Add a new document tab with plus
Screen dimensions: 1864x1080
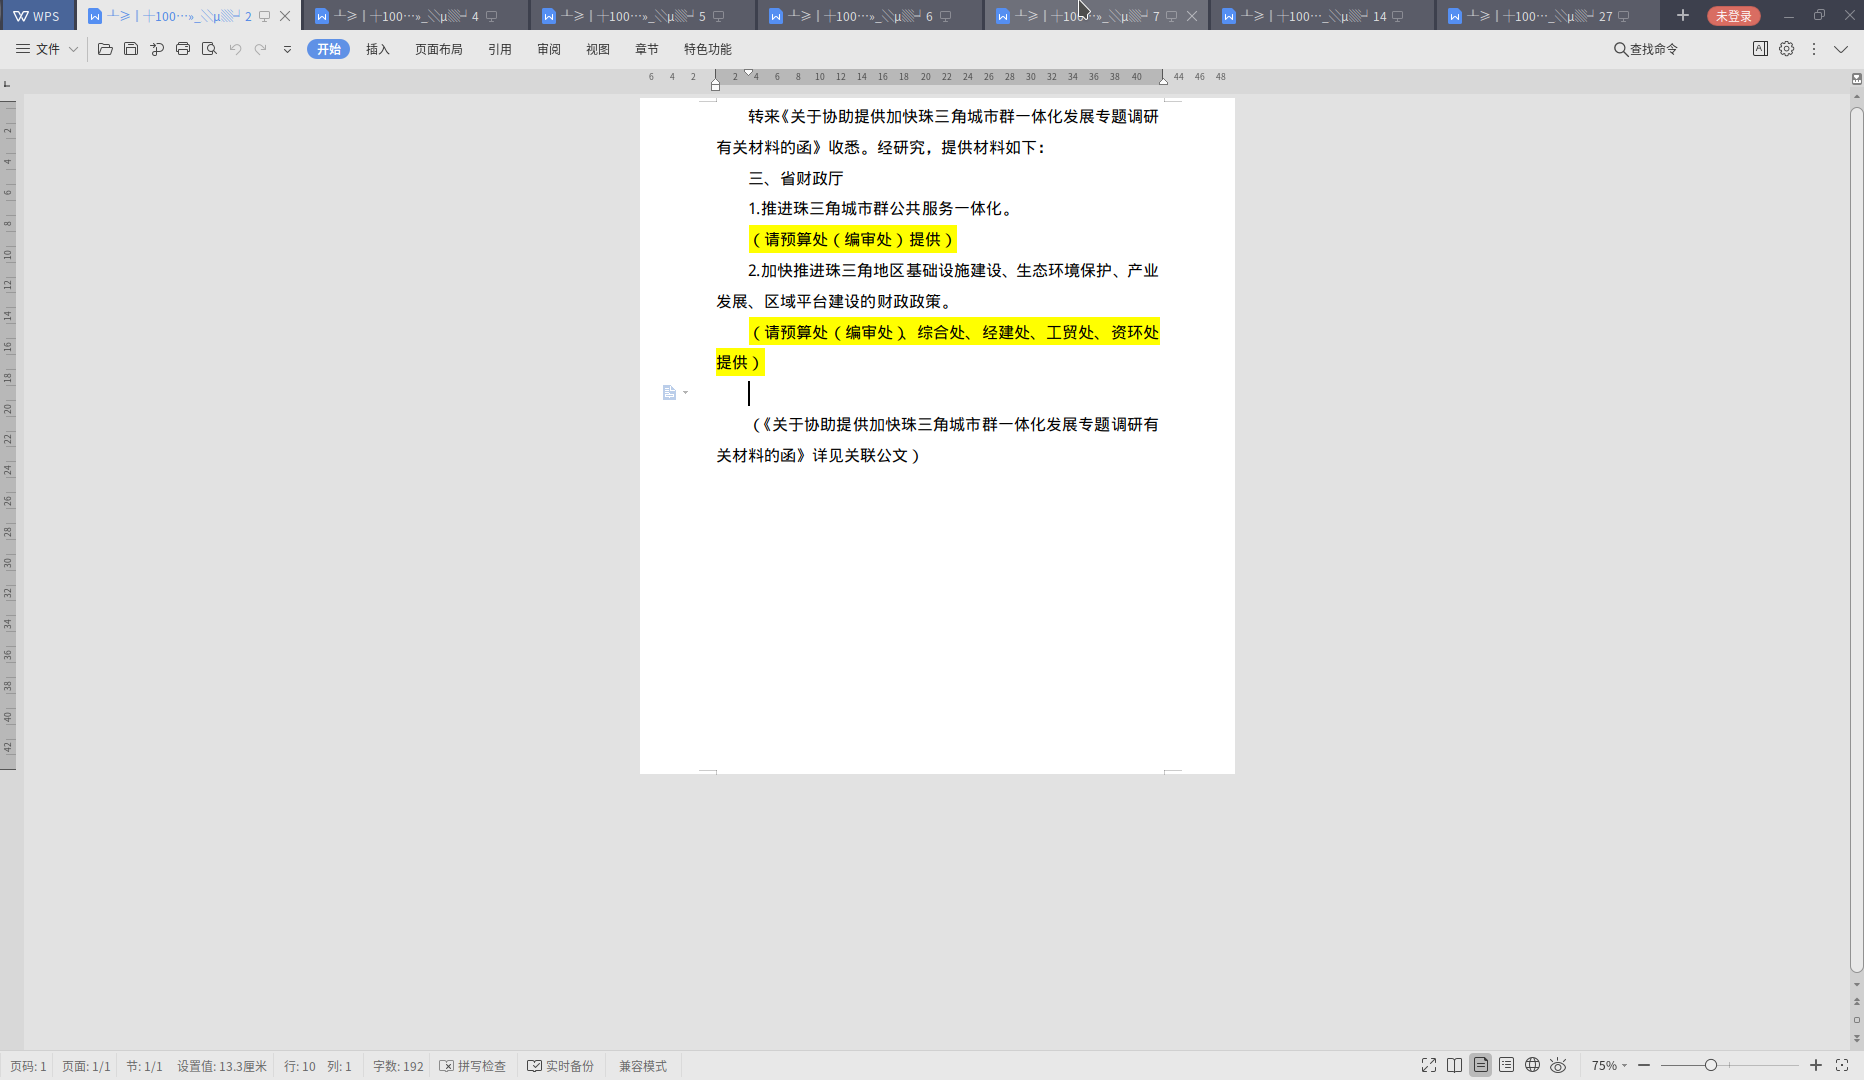(1683, 16)
